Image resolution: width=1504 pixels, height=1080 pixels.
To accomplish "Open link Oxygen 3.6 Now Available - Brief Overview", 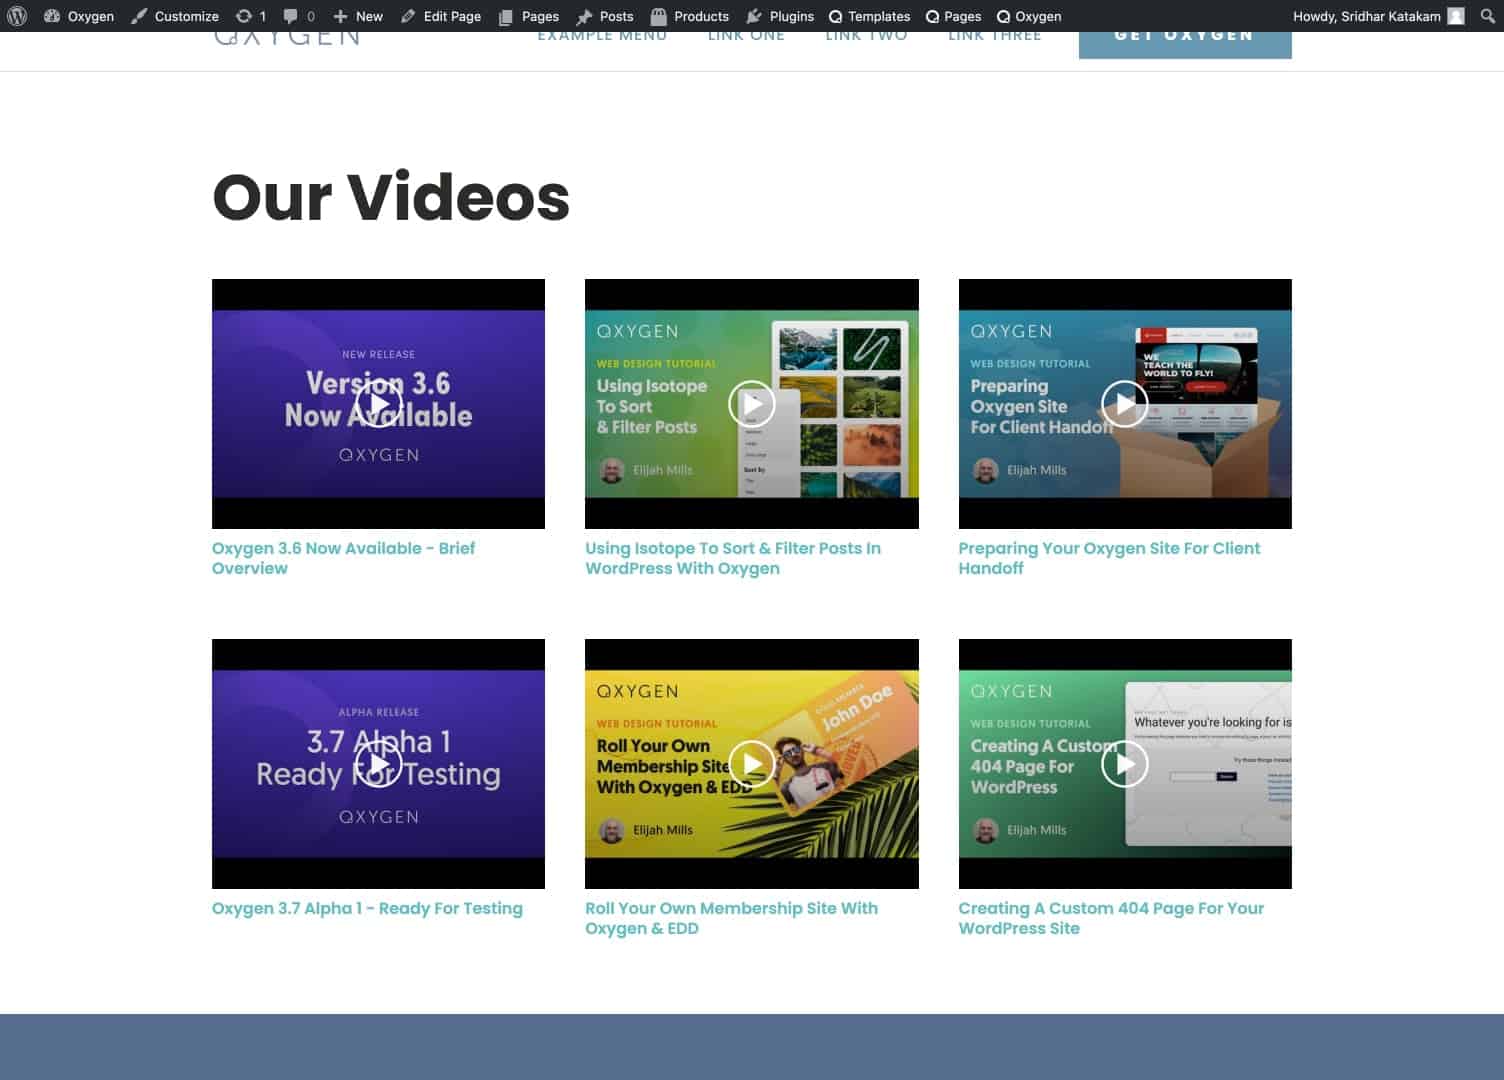I will coord(343,558).
